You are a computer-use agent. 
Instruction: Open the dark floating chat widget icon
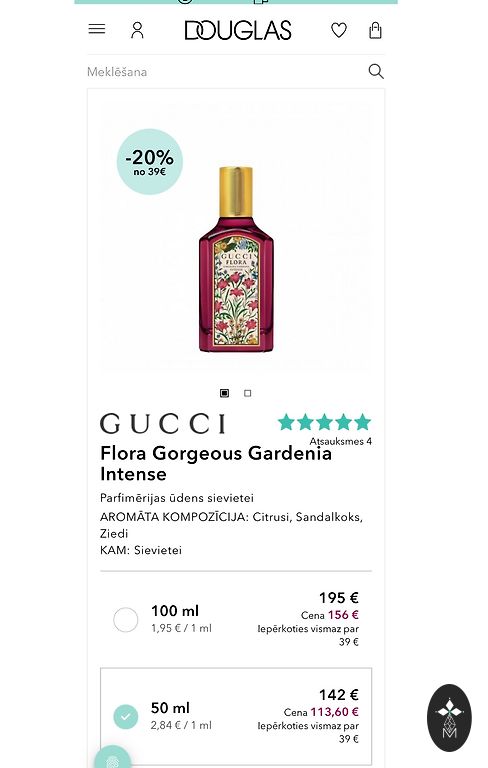(x=449, y=718)
